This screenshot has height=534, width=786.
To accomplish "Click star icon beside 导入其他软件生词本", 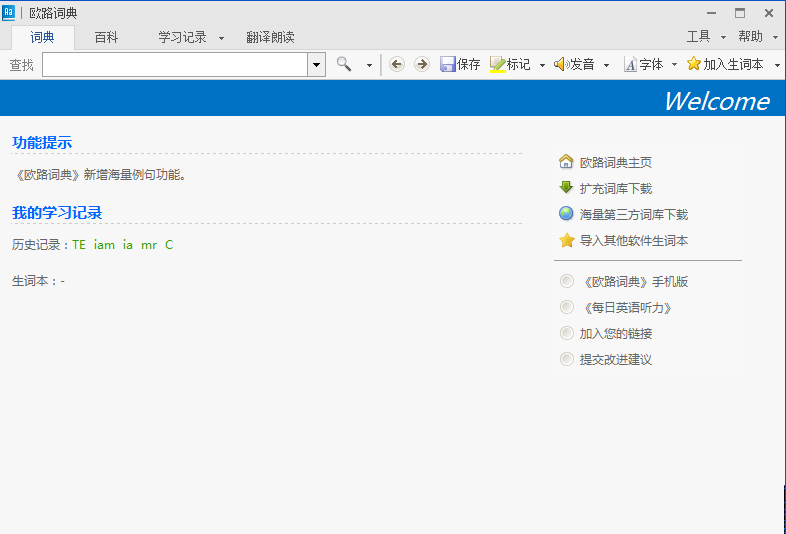I will [x=566, y=240].
